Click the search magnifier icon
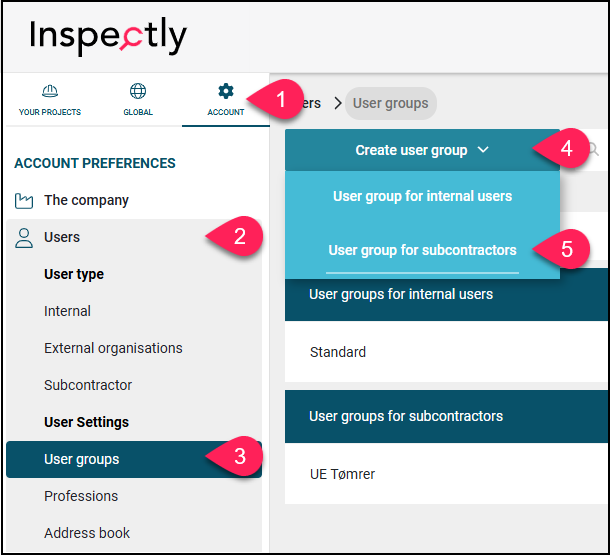Image resolution: width=610 pixels, height=555 pixels. 593,149
